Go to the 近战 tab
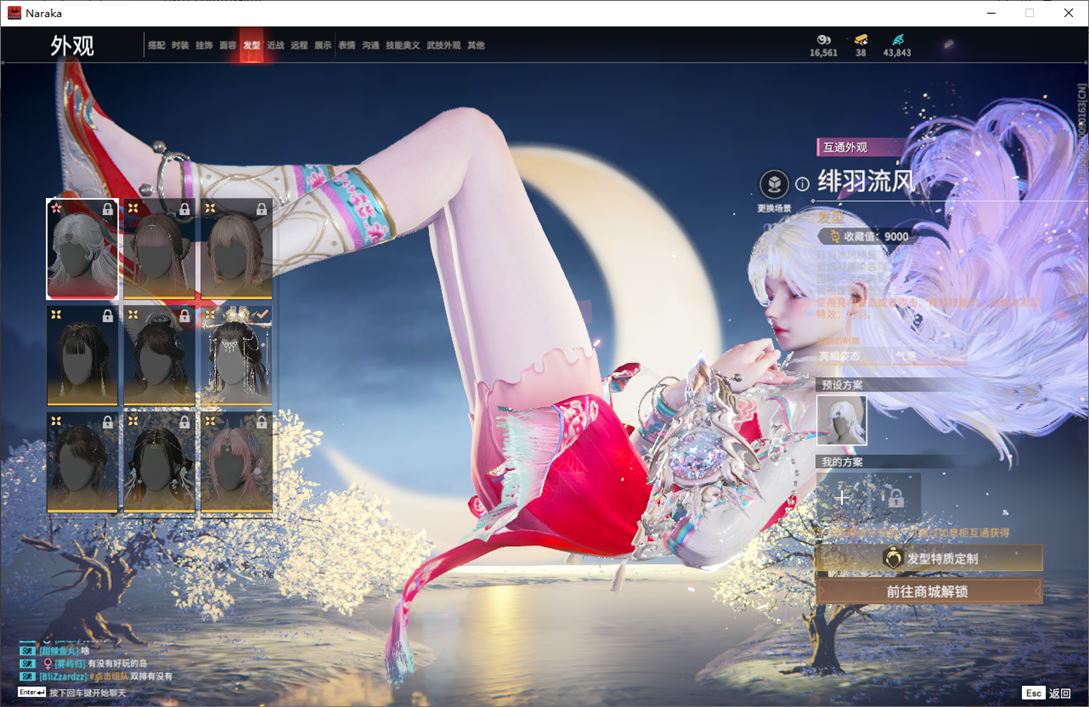 click(276, 45)
